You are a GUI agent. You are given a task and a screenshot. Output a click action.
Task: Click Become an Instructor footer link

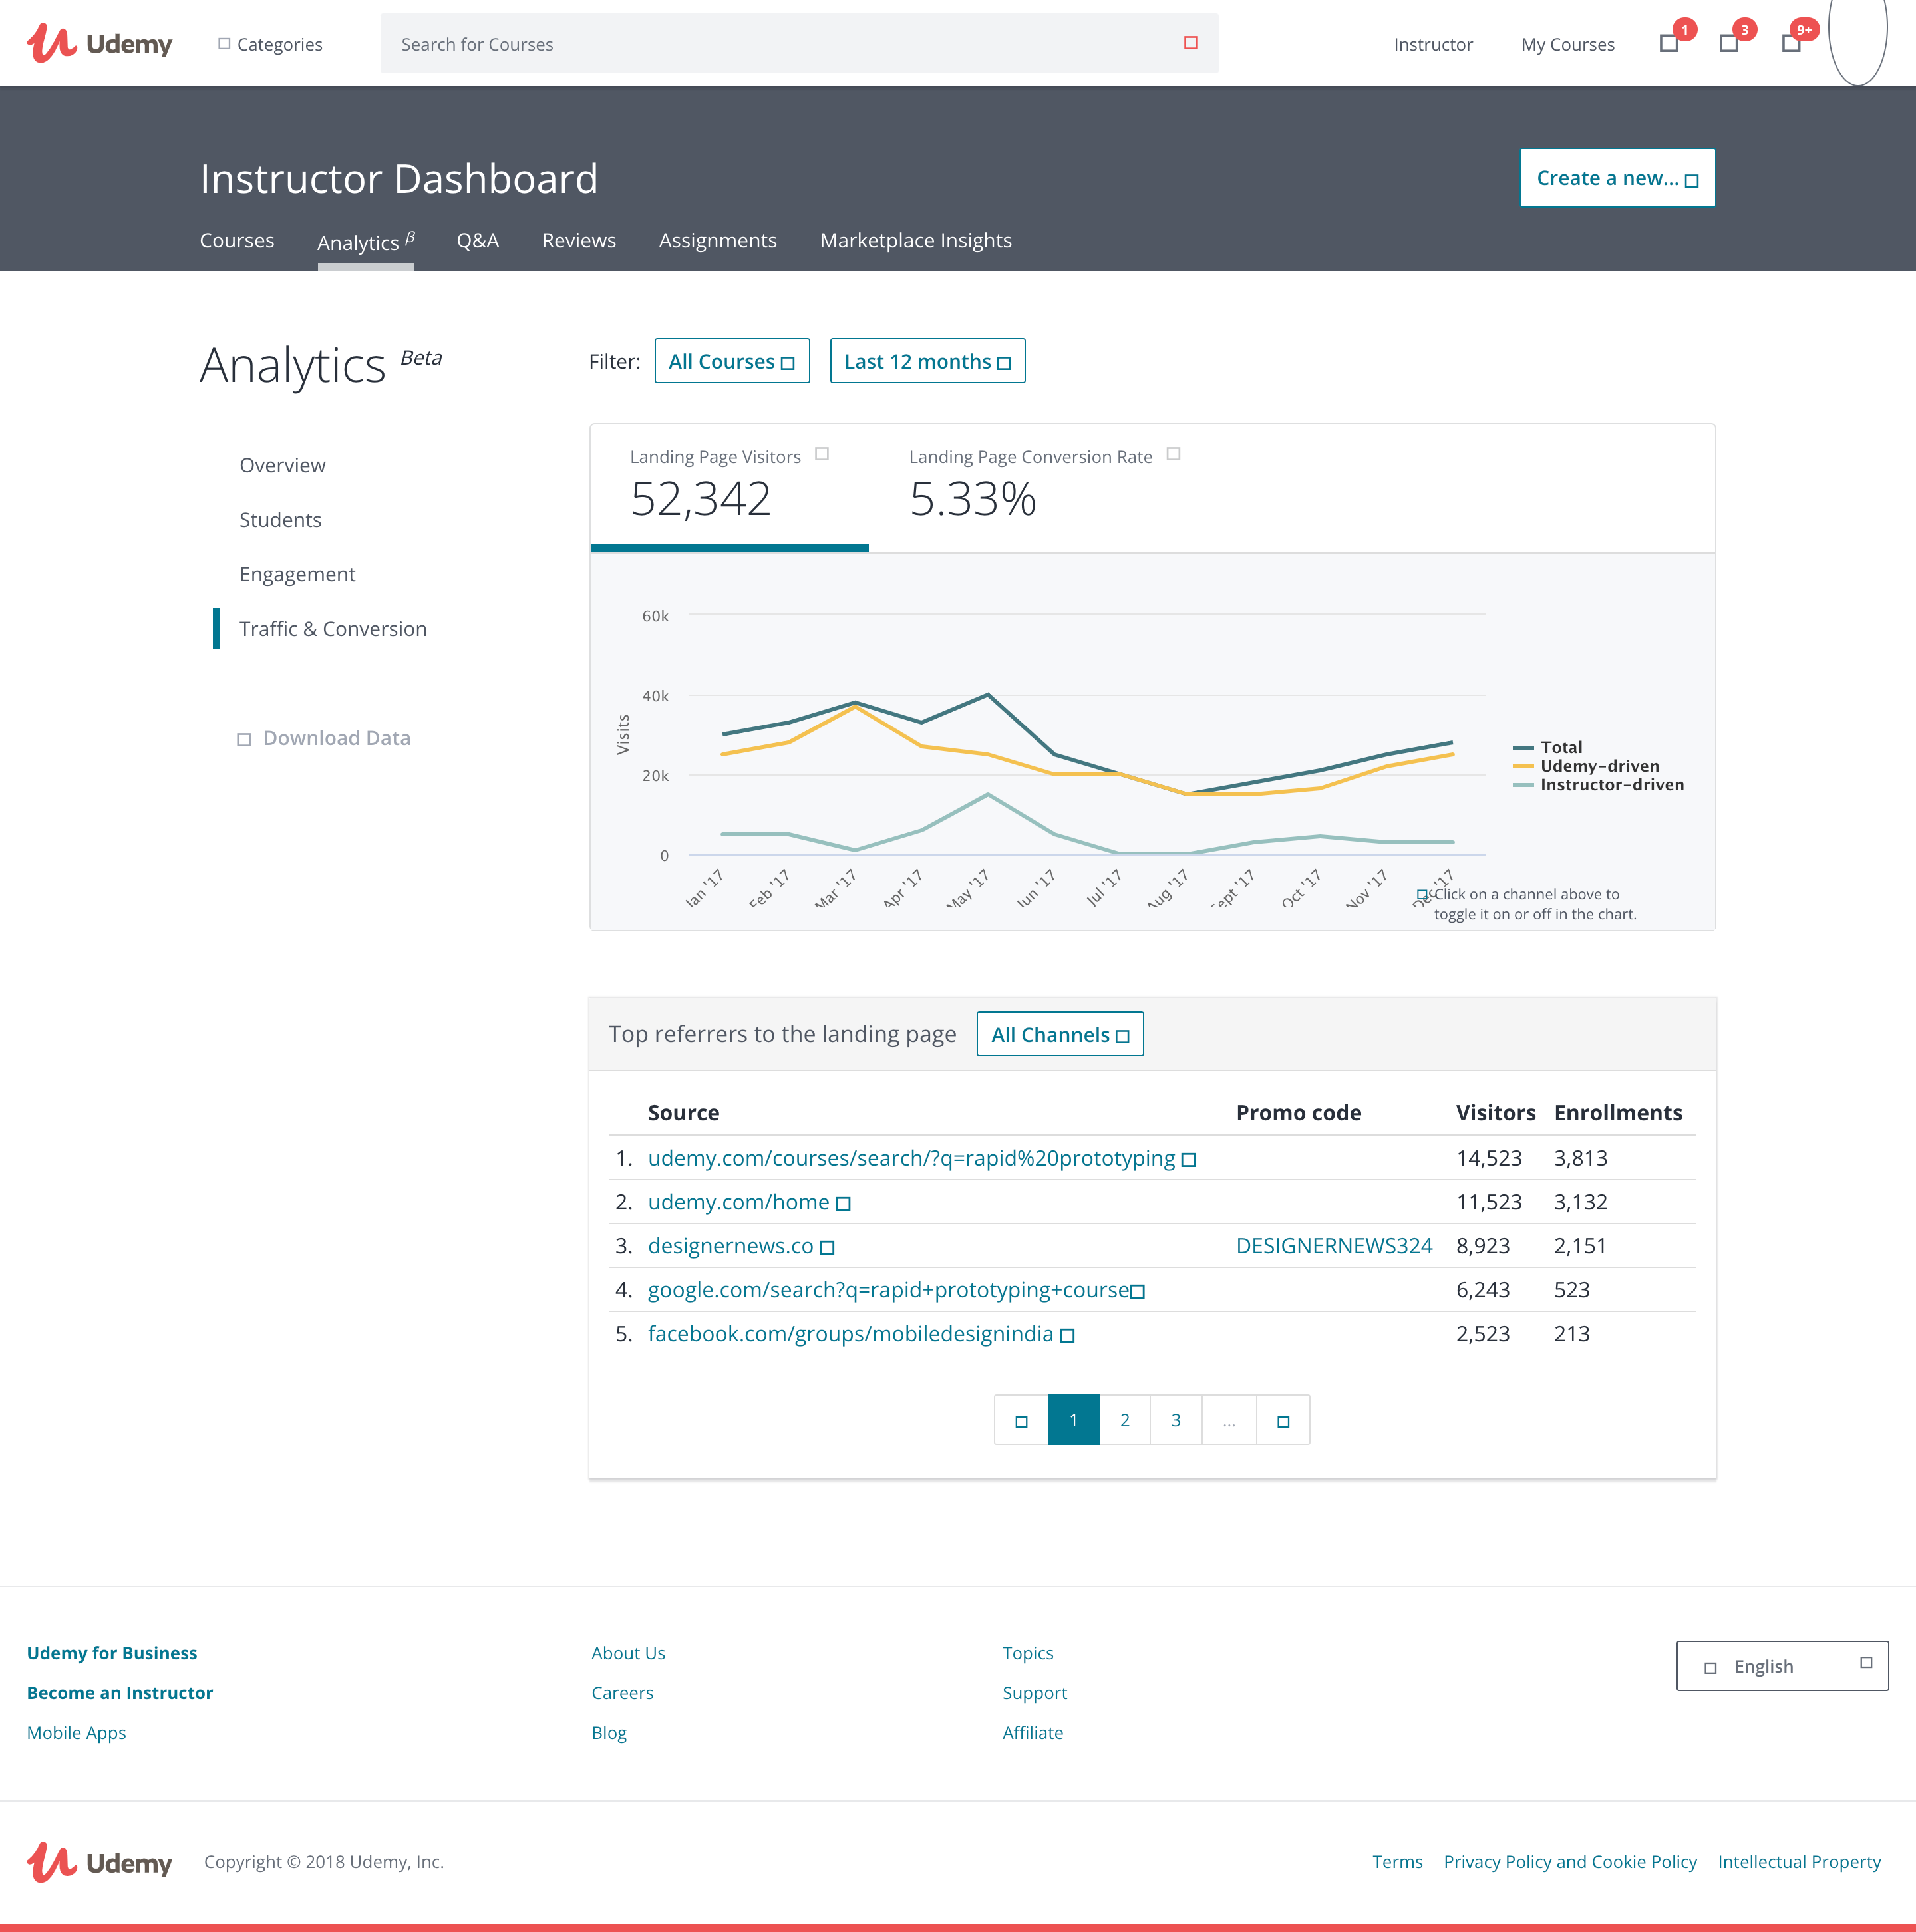coord(120,1693)
